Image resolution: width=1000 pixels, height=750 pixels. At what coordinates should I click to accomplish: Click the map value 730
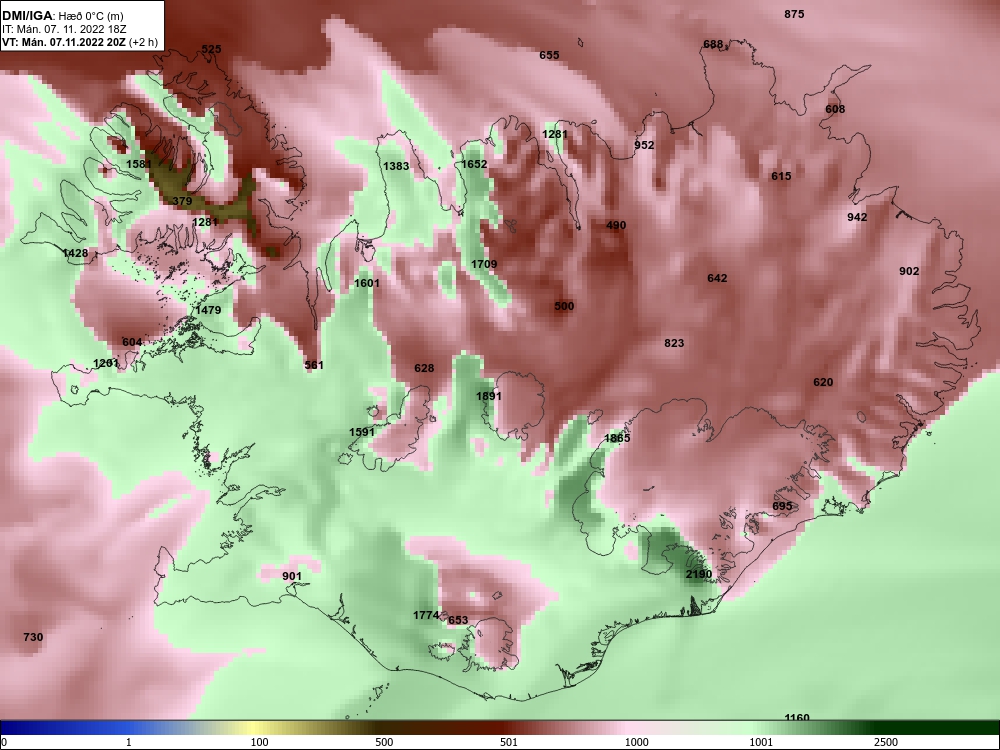[33, 638]
